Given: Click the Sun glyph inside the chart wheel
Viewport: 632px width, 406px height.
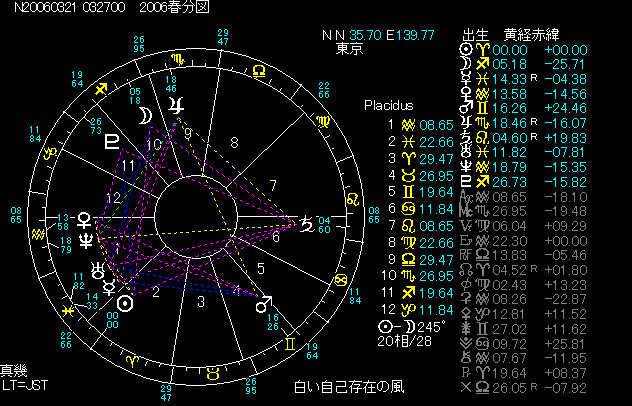Looking at the screenshot, I should [124, 303].
